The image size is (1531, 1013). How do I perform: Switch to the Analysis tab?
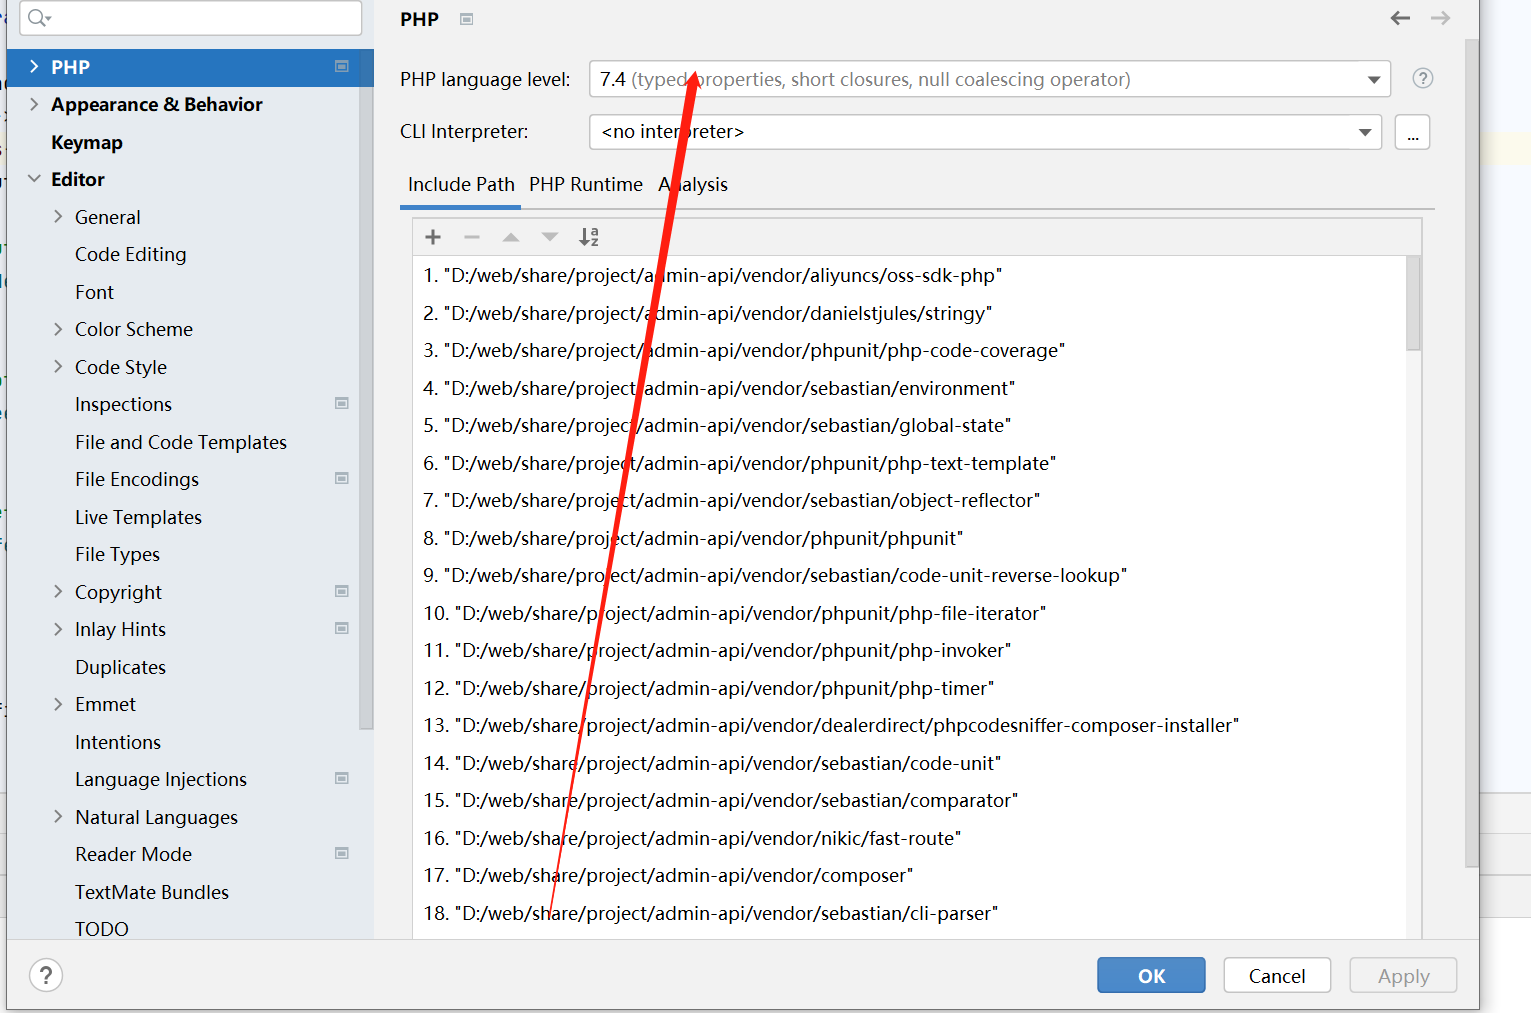(x=693, y=185)
